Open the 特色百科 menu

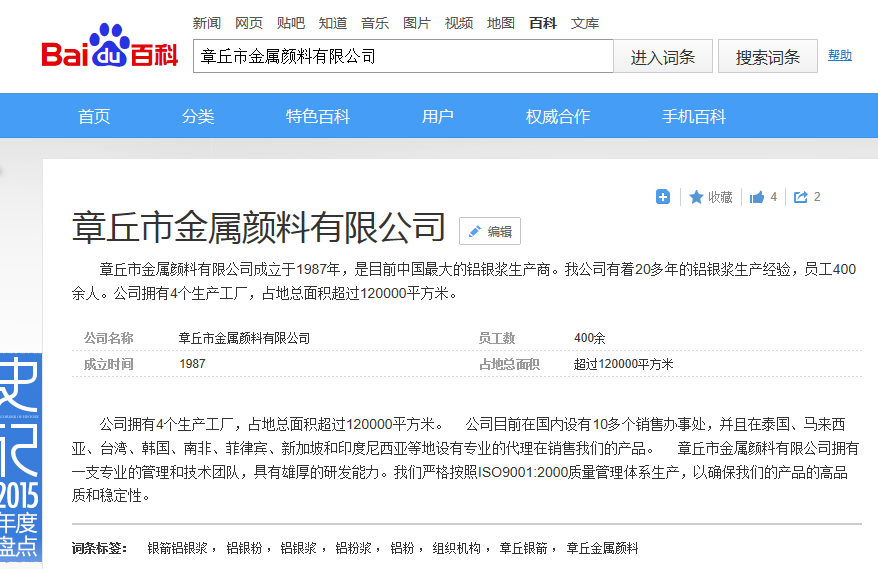(318, 116)
